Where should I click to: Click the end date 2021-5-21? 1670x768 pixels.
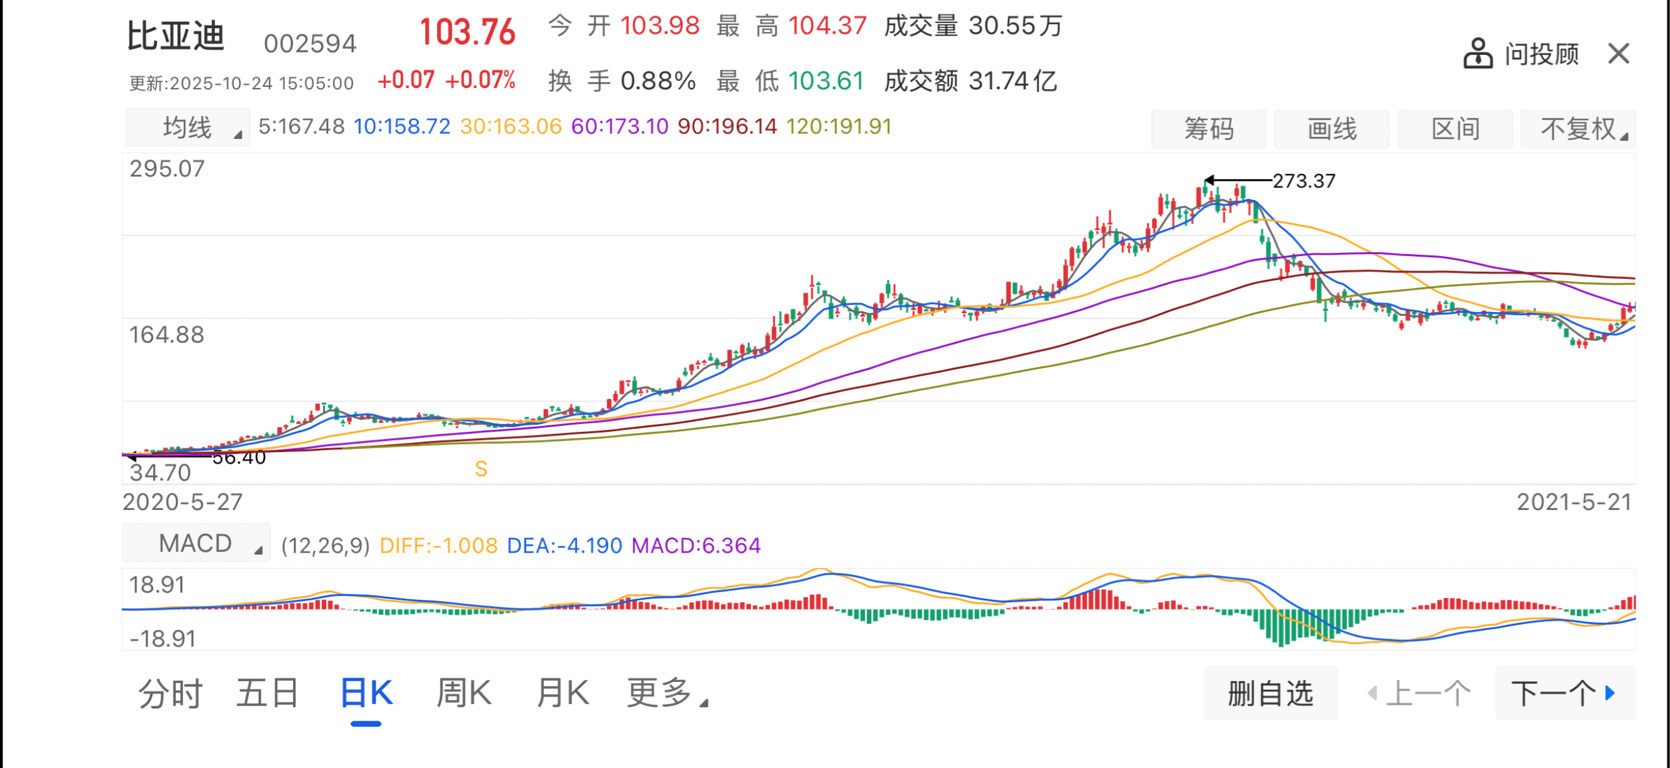[1575, 502]
